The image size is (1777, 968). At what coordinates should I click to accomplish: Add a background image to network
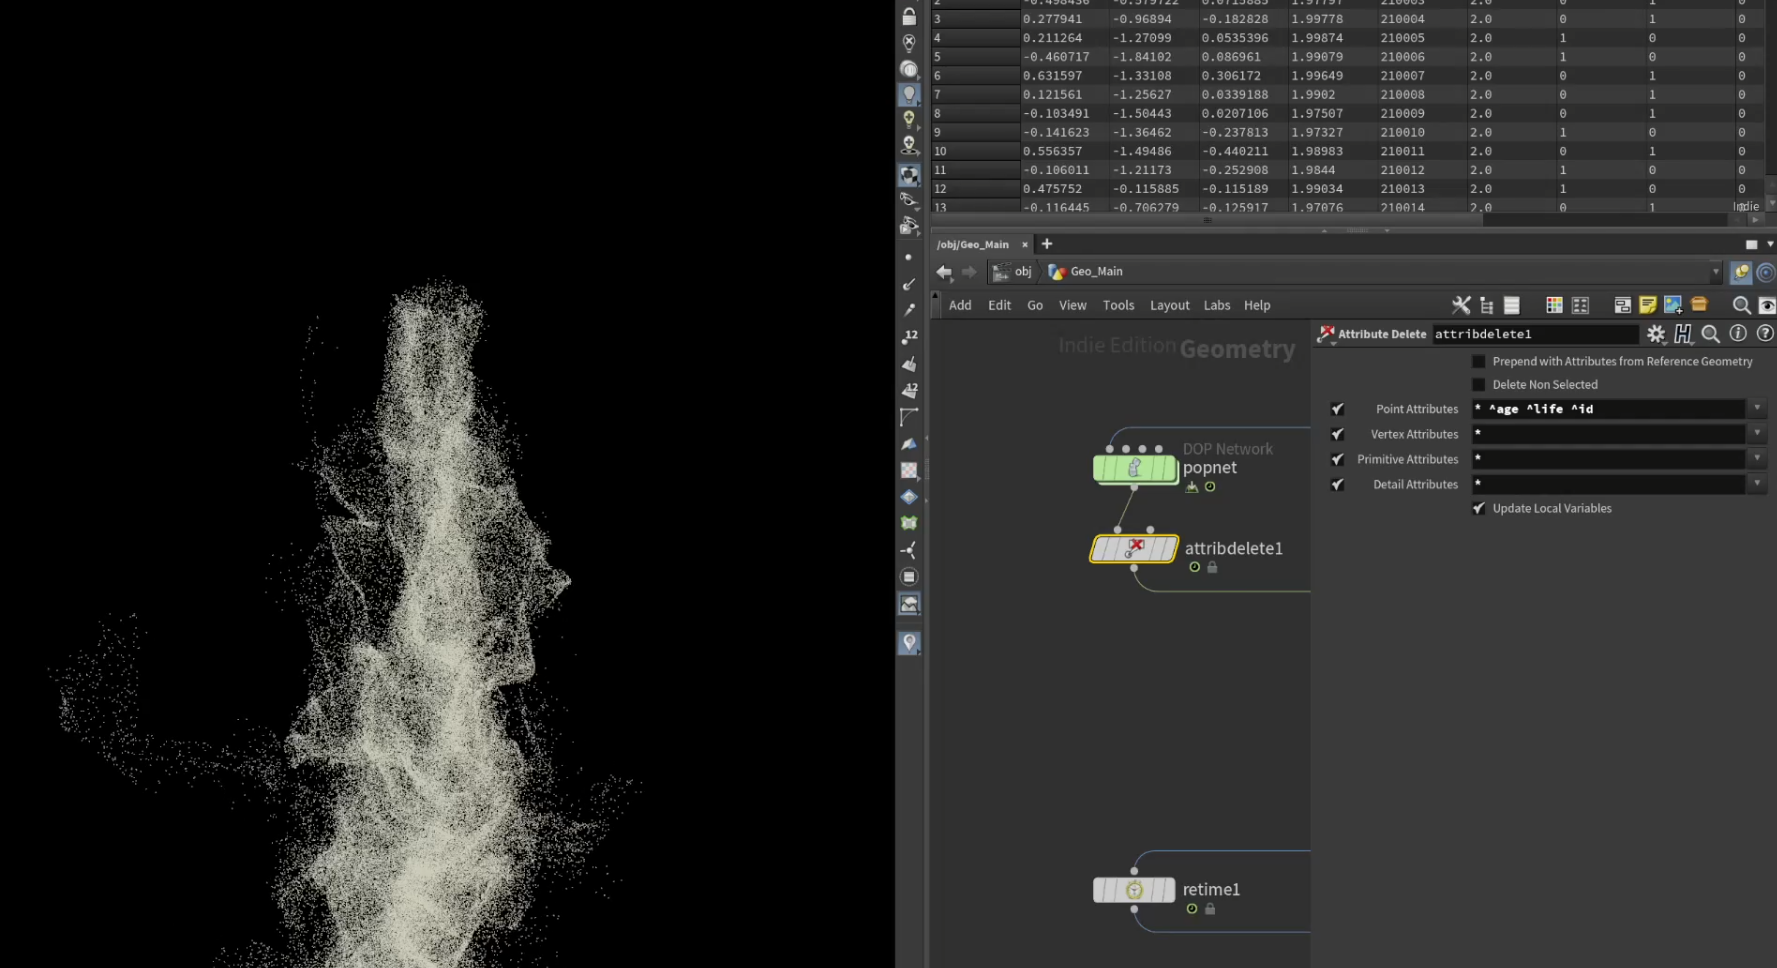coord(1673,305)
